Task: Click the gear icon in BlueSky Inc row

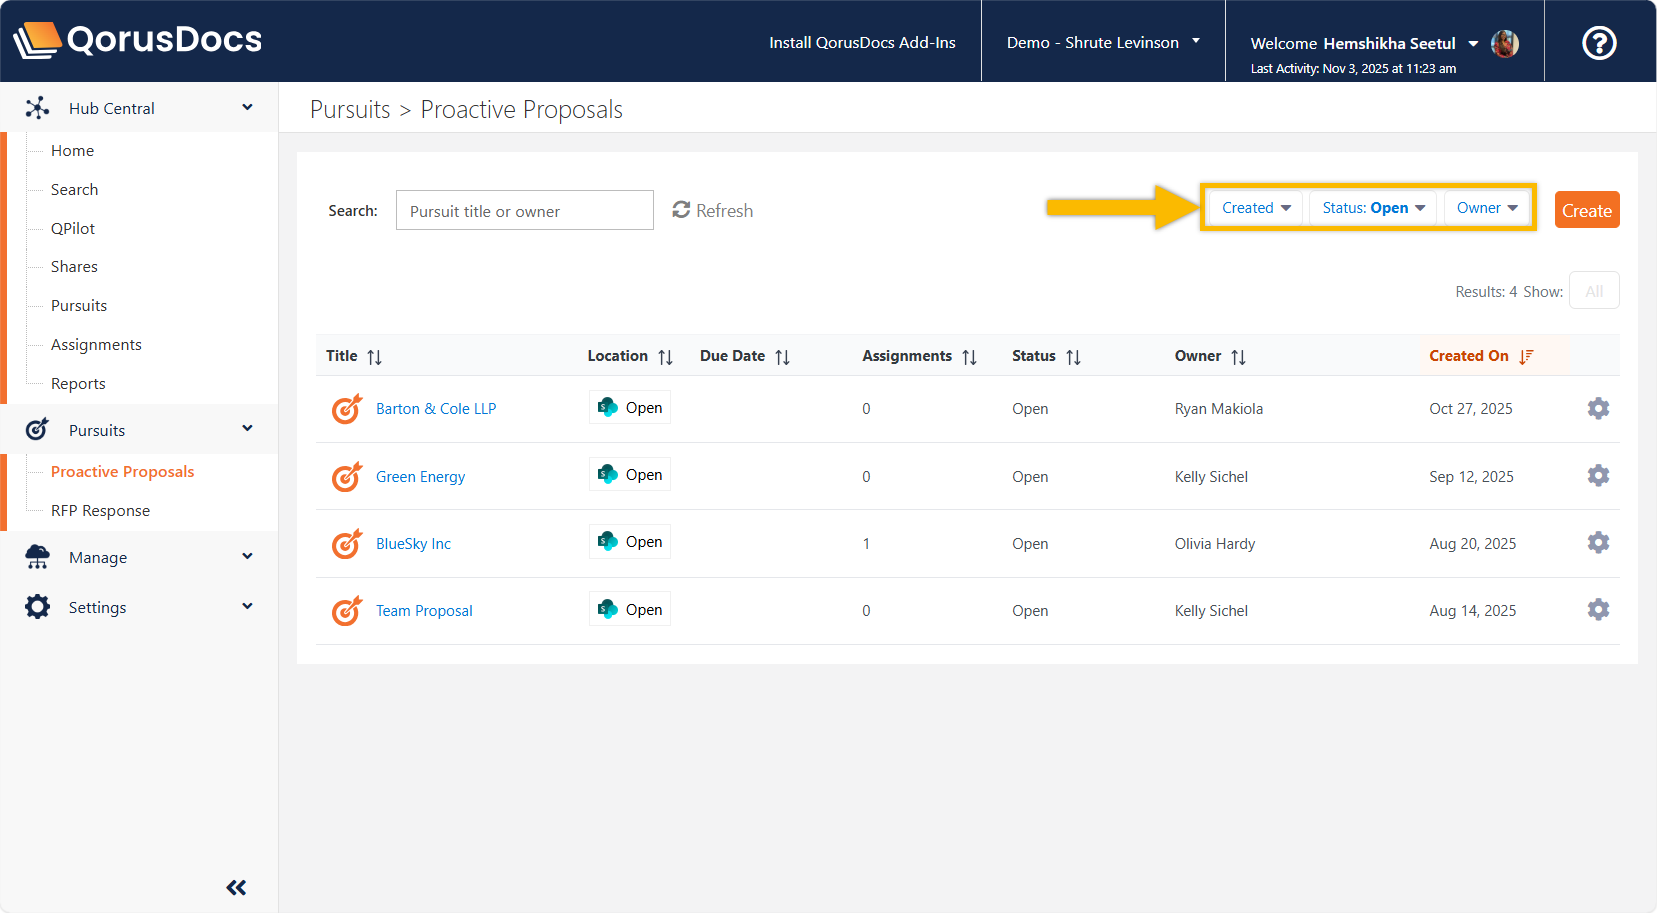Action: click(1598, 543)
